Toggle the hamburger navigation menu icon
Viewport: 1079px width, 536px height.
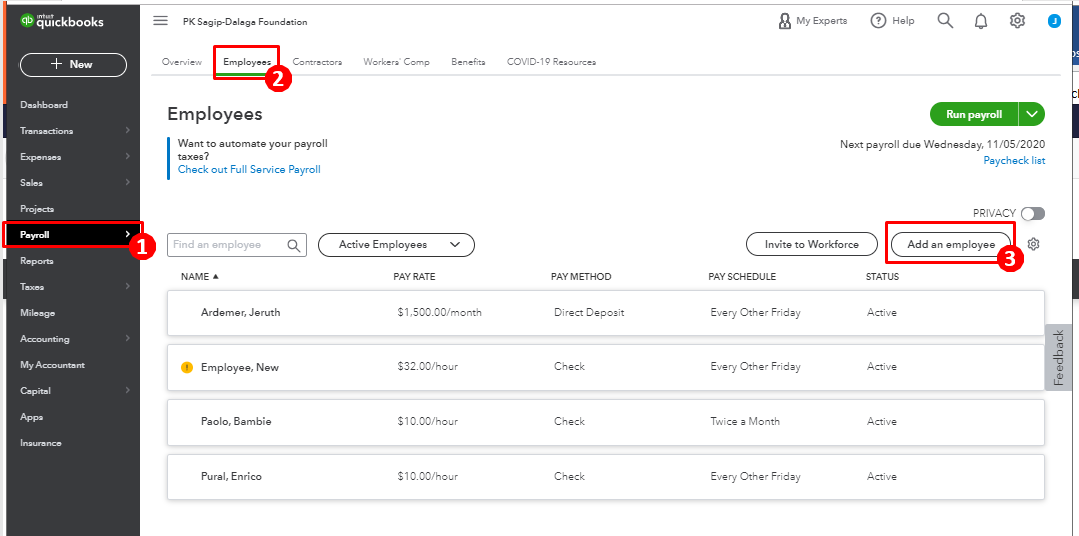click(160, 21)
